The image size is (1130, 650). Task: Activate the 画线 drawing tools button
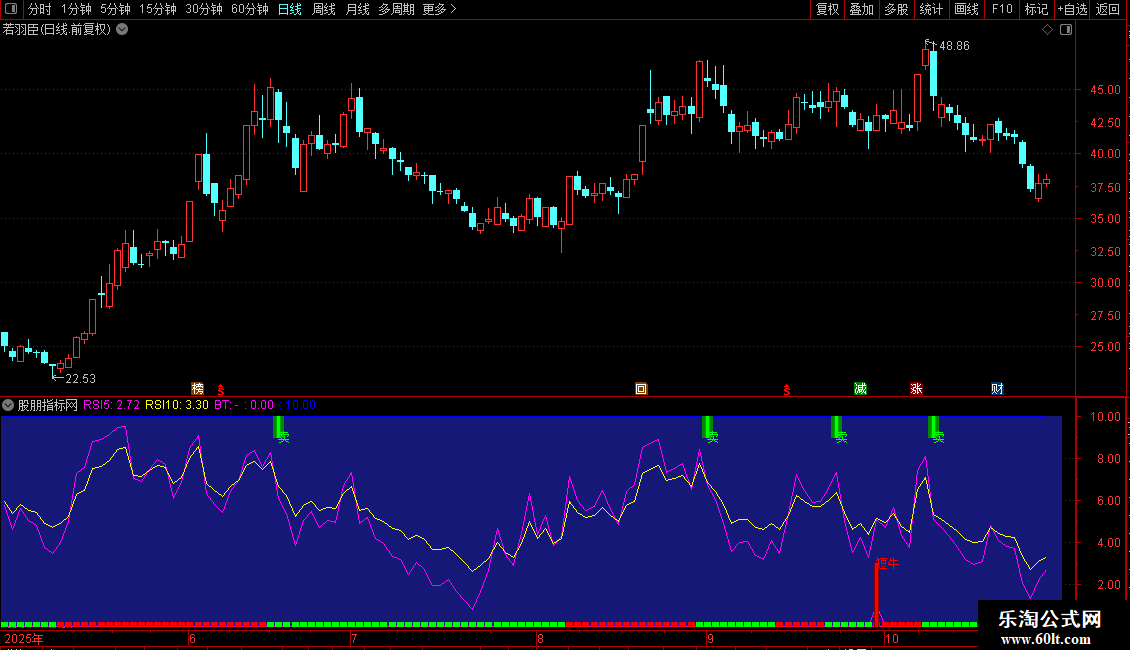(966, 9)
